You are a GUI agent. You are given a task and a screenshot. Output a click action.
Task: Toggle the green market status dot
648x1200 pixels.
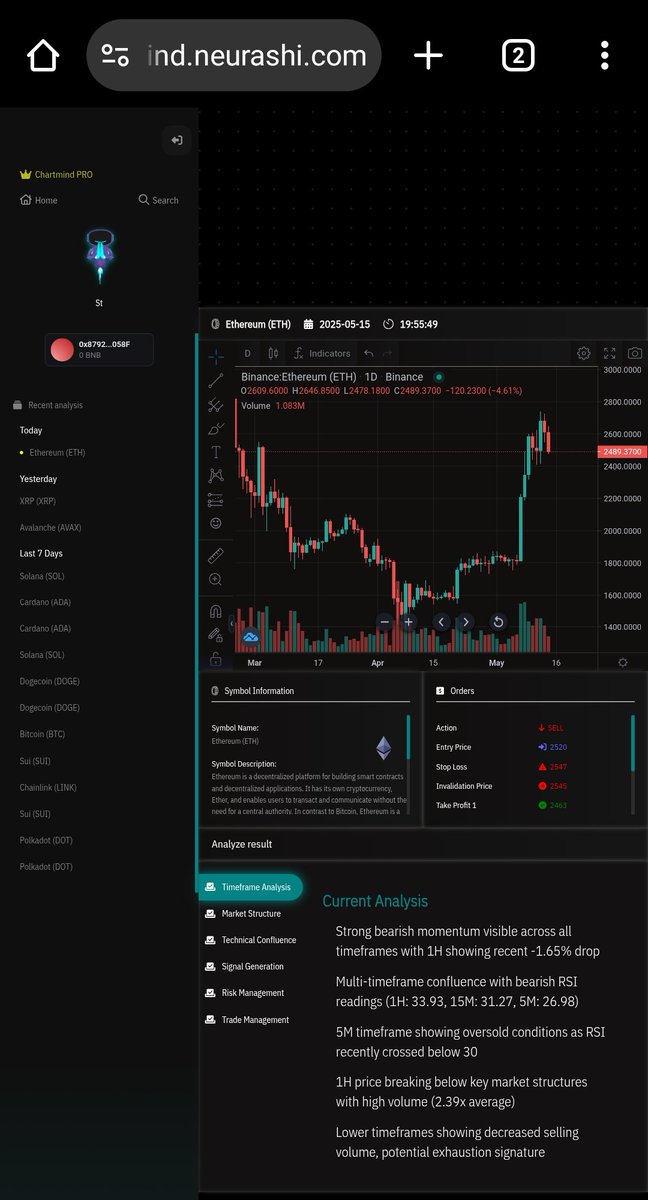coord(438,377)
